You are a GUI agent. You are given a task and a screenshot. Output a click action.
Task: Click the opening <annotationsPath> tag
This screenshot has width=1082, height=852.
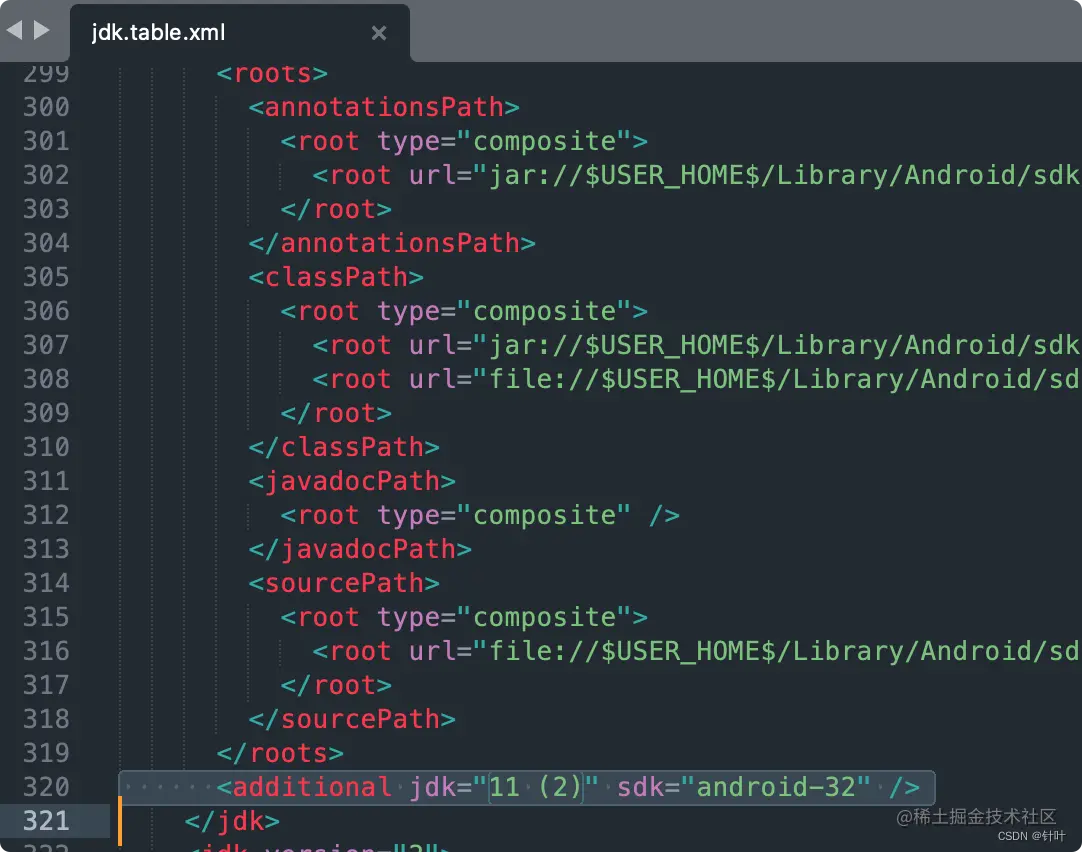pos(384,107)
